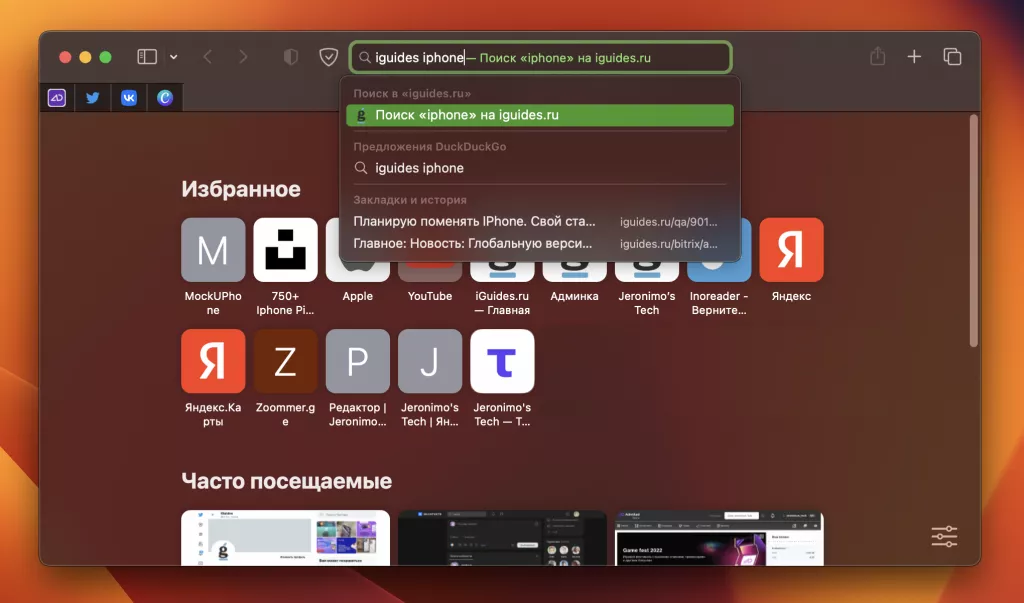Open VK from the favorites bar
Screen dimensions: 1024x603
pyautogui.click(x=128, y=97)
